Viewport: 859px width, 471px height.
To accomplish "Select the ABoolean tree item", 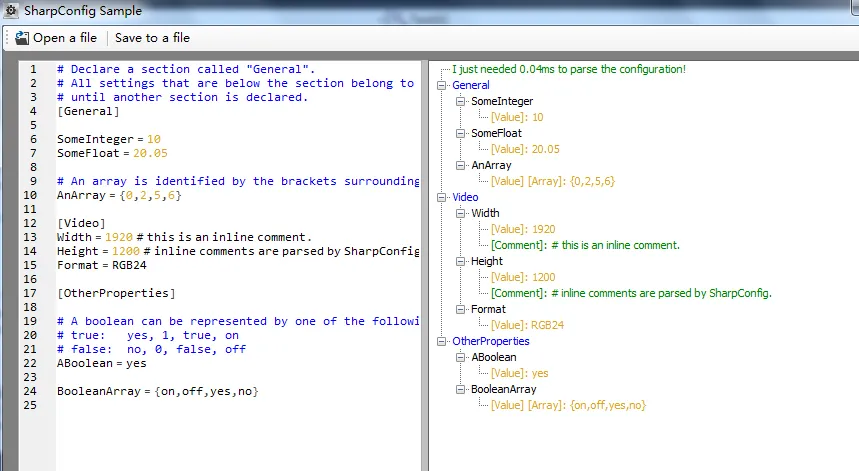I will point(494,357).
